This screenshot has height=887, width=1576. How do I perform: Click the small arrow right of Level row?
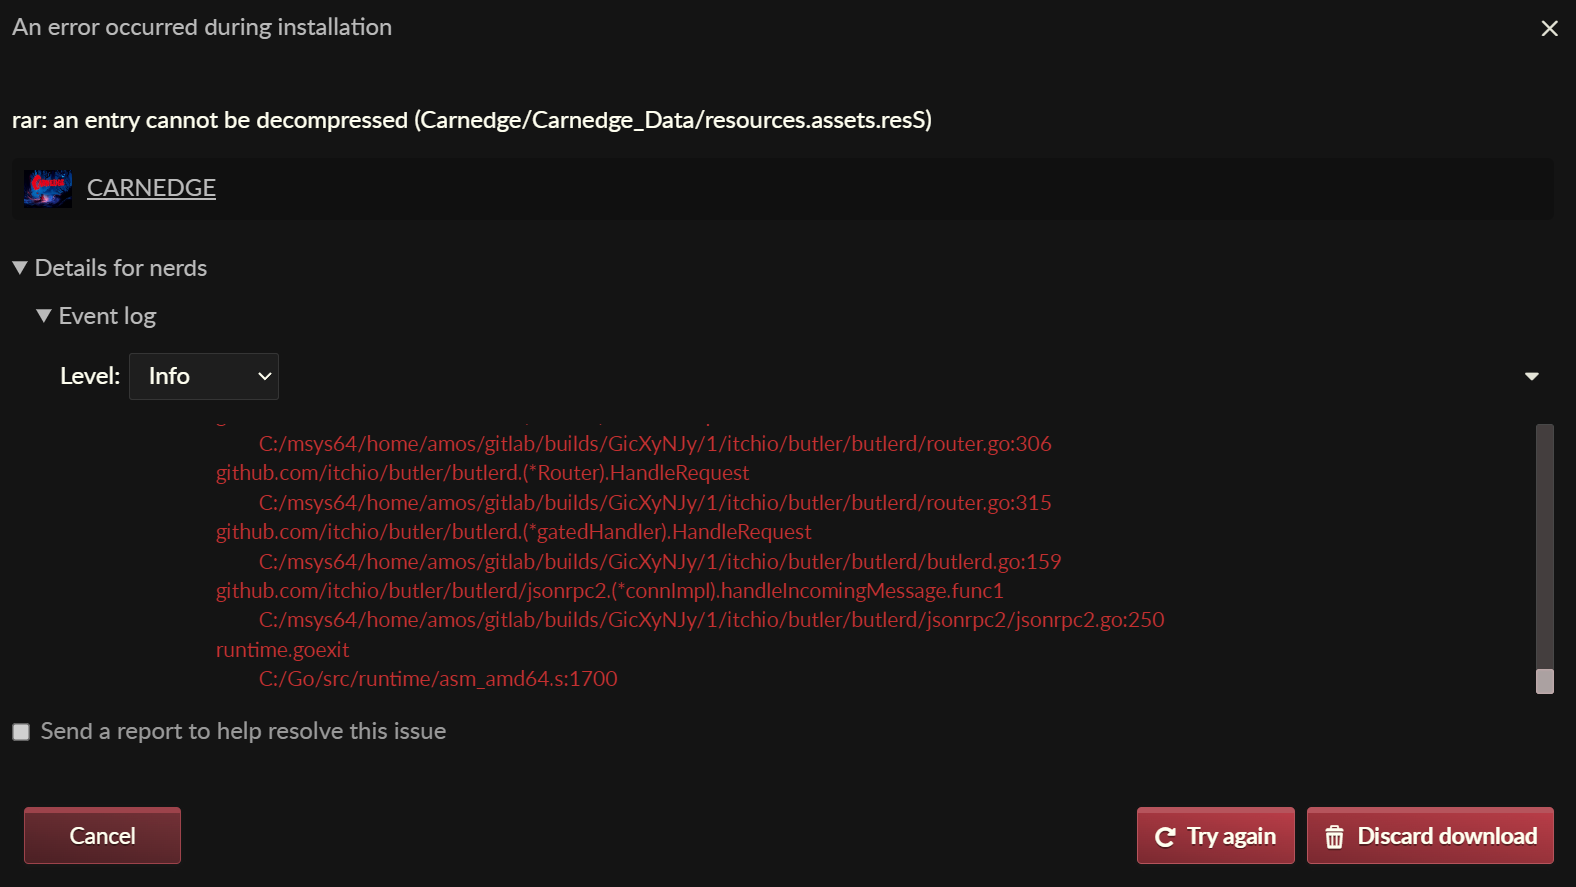pyautogui.click(x=1531, y=377)
